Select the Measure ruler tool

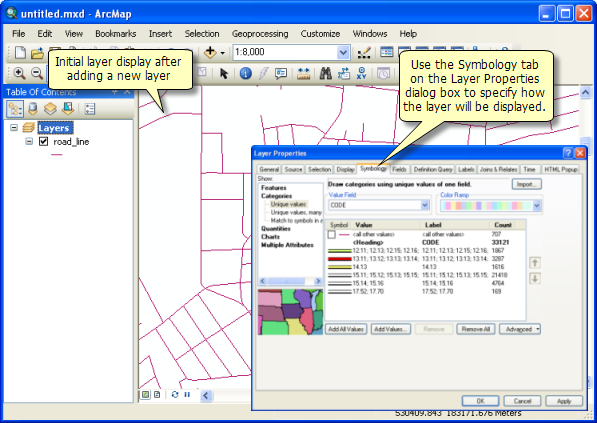pyautogui.click(x=303, y=73)
